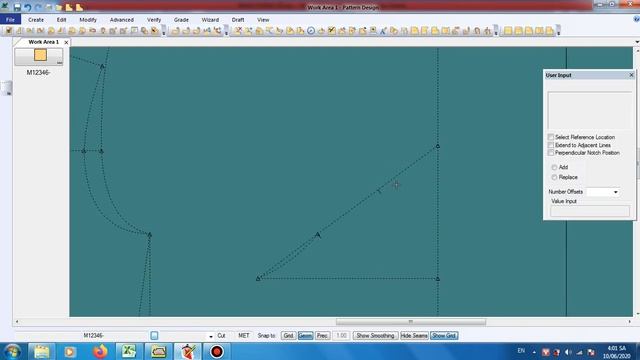
Task: Click the horizontal scrollbar left arrow
Action: (17, 322)
